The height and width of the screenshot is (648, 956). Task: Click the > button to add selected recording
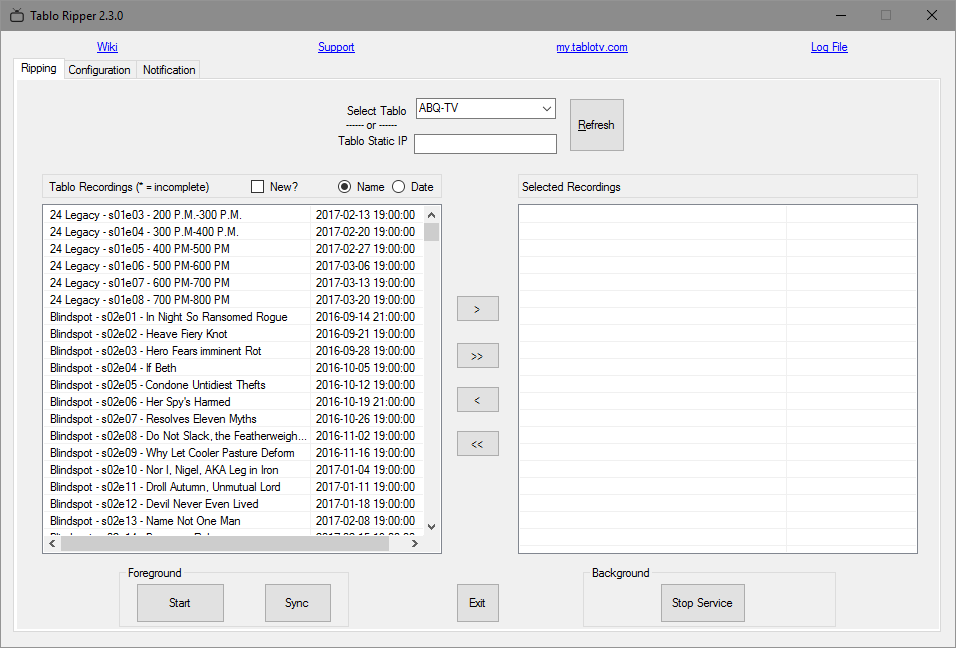477,308
